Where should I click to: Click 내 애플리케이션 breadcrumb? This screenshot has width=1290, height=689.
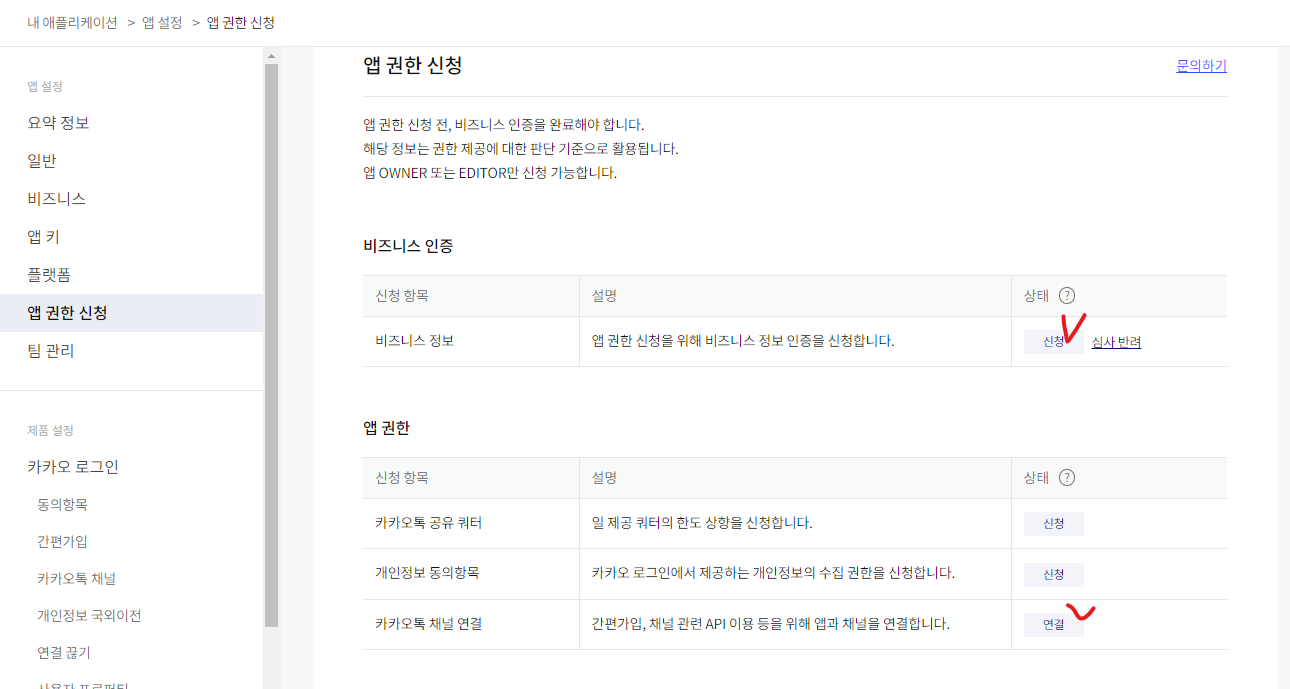point(72,22)
